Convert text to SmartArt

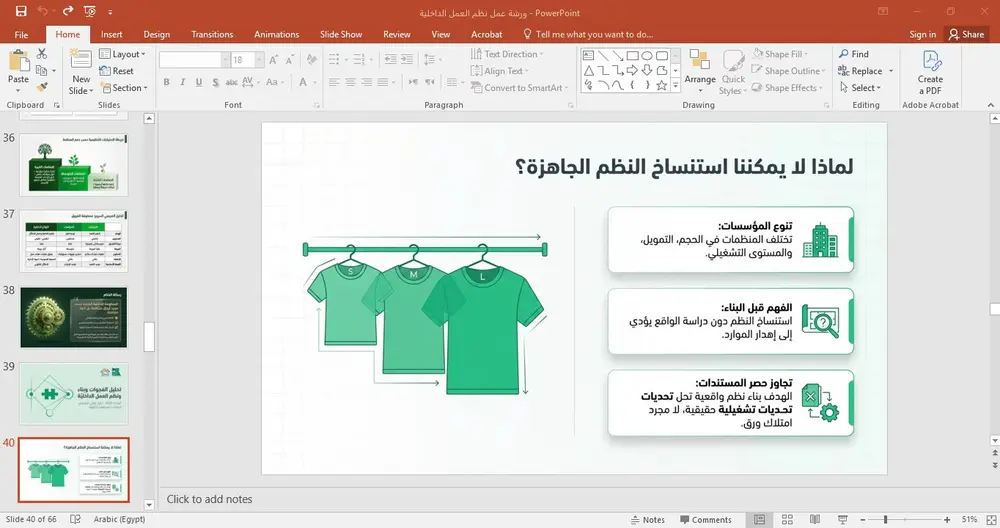pos(519,87)
